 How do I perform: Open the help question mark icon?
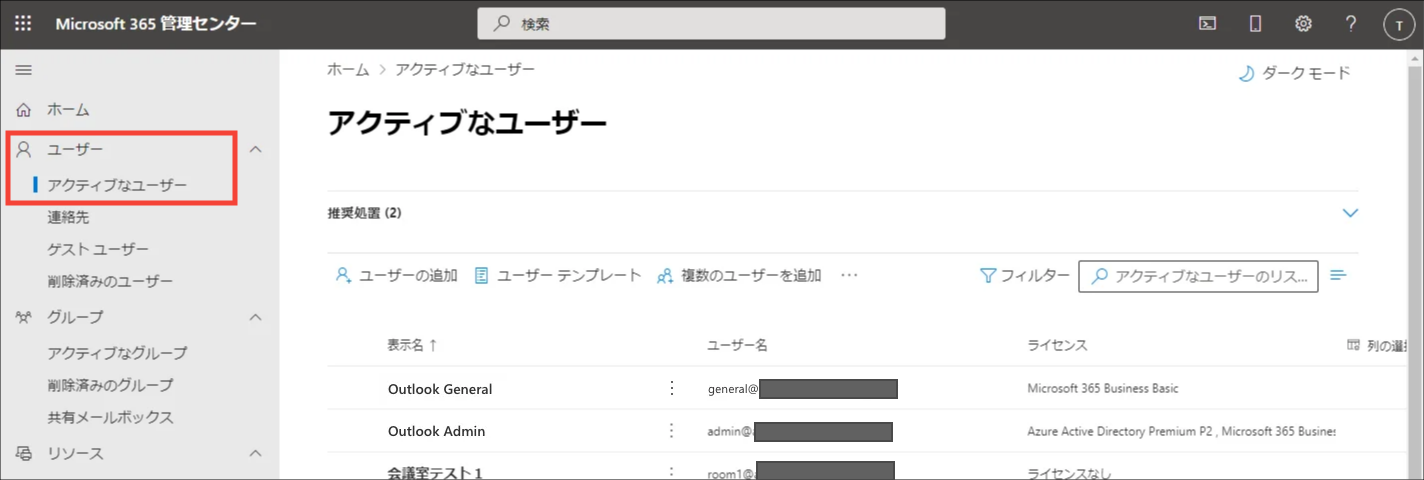point(1350,24)
